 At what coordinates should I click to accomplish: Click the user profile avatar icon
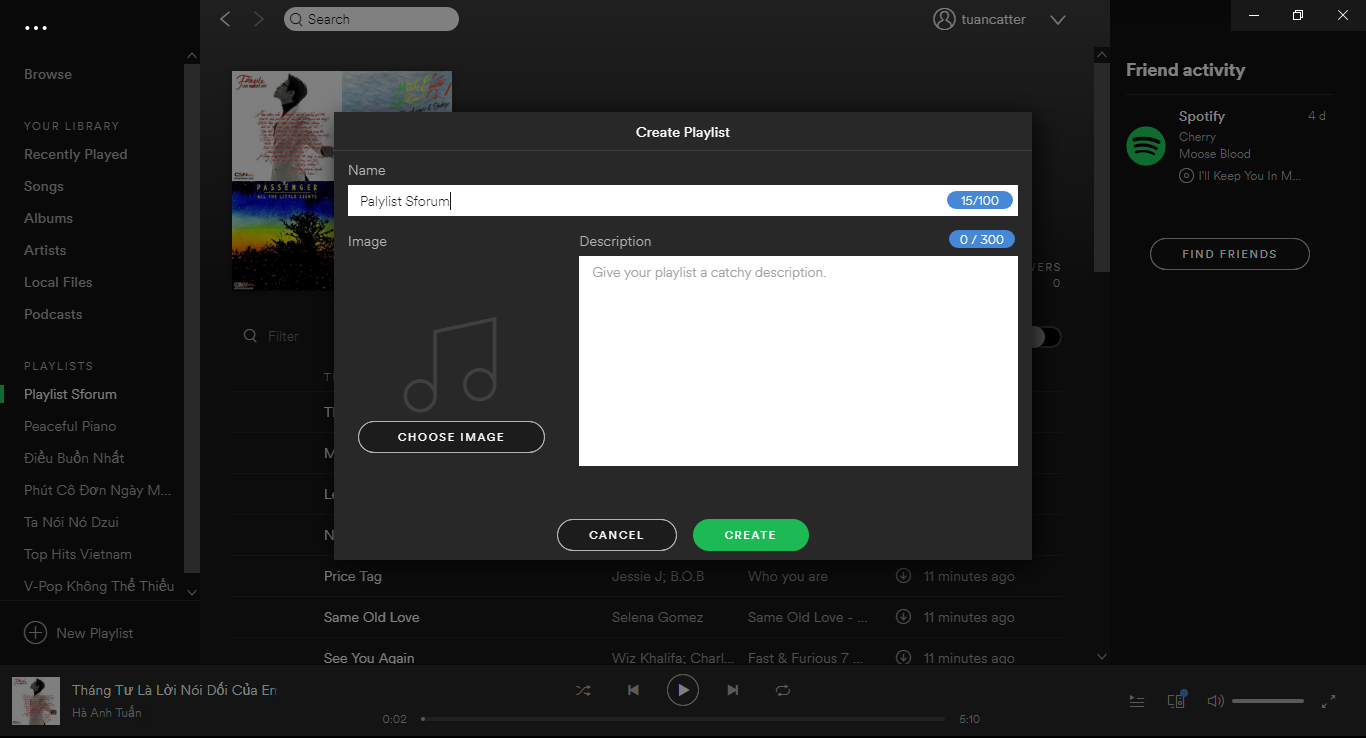[944, 19]
